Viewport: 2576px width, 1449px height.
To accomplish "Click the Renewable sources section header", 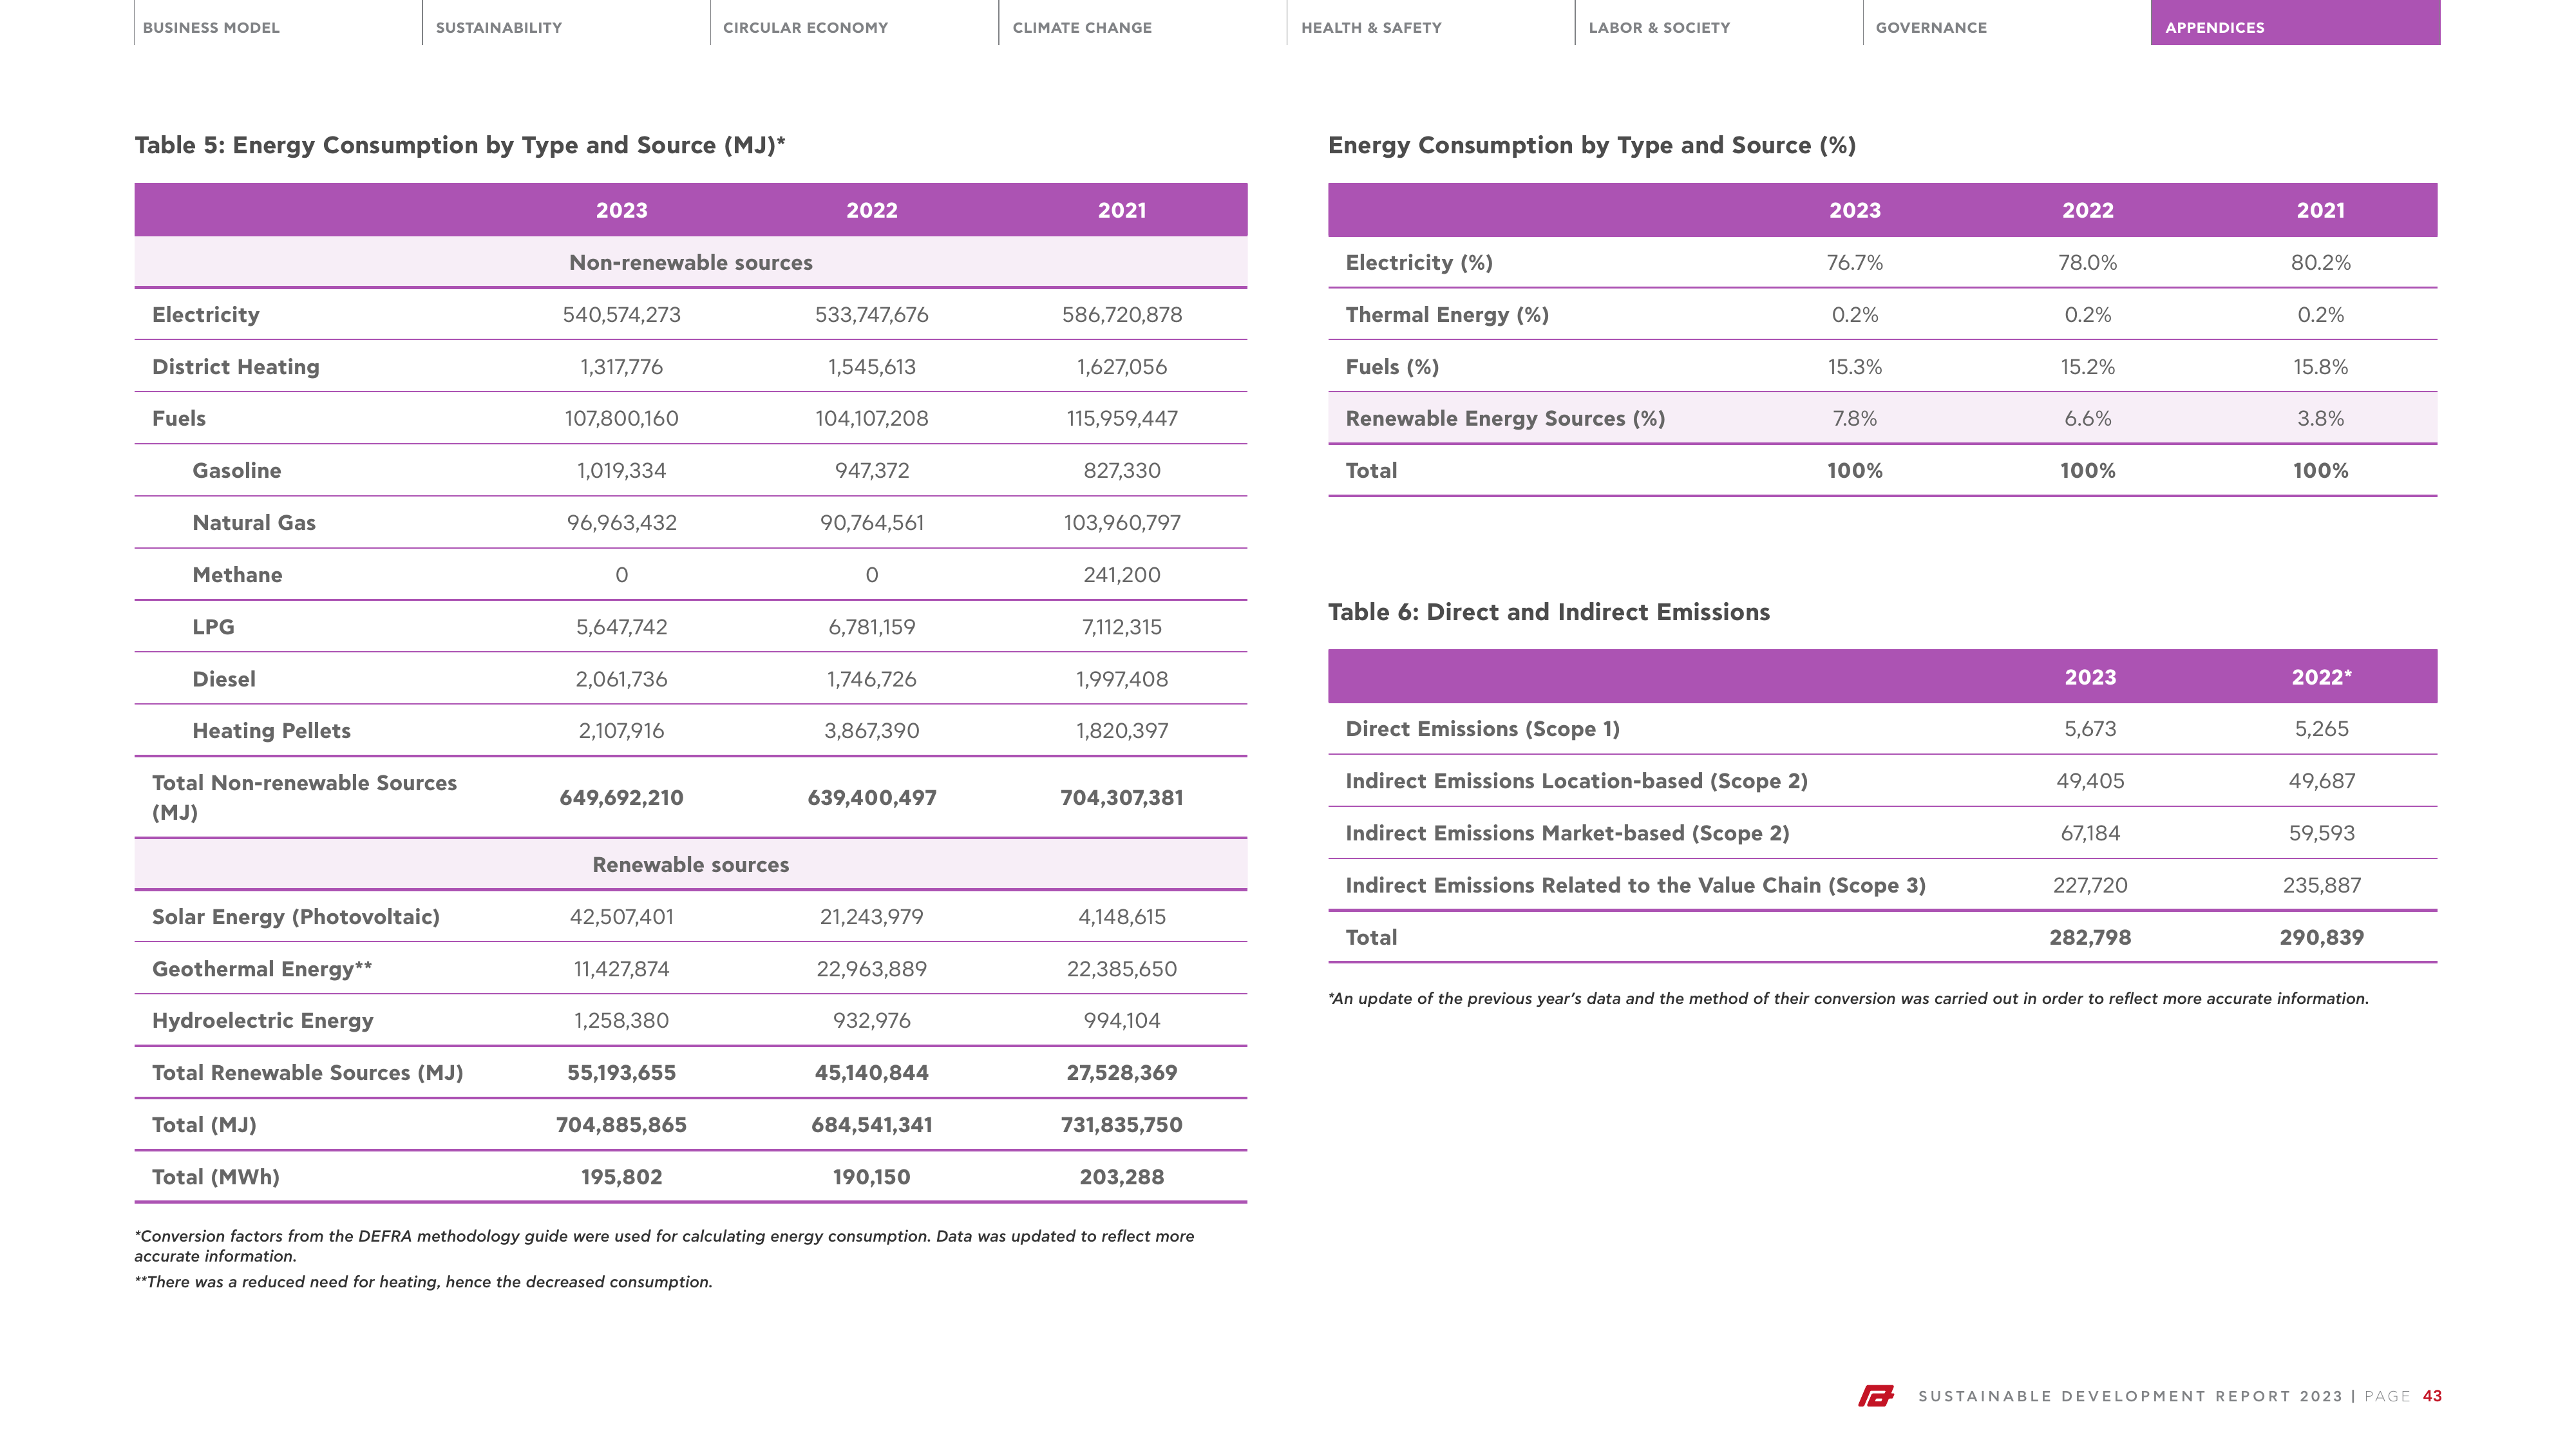I will 690,865.
